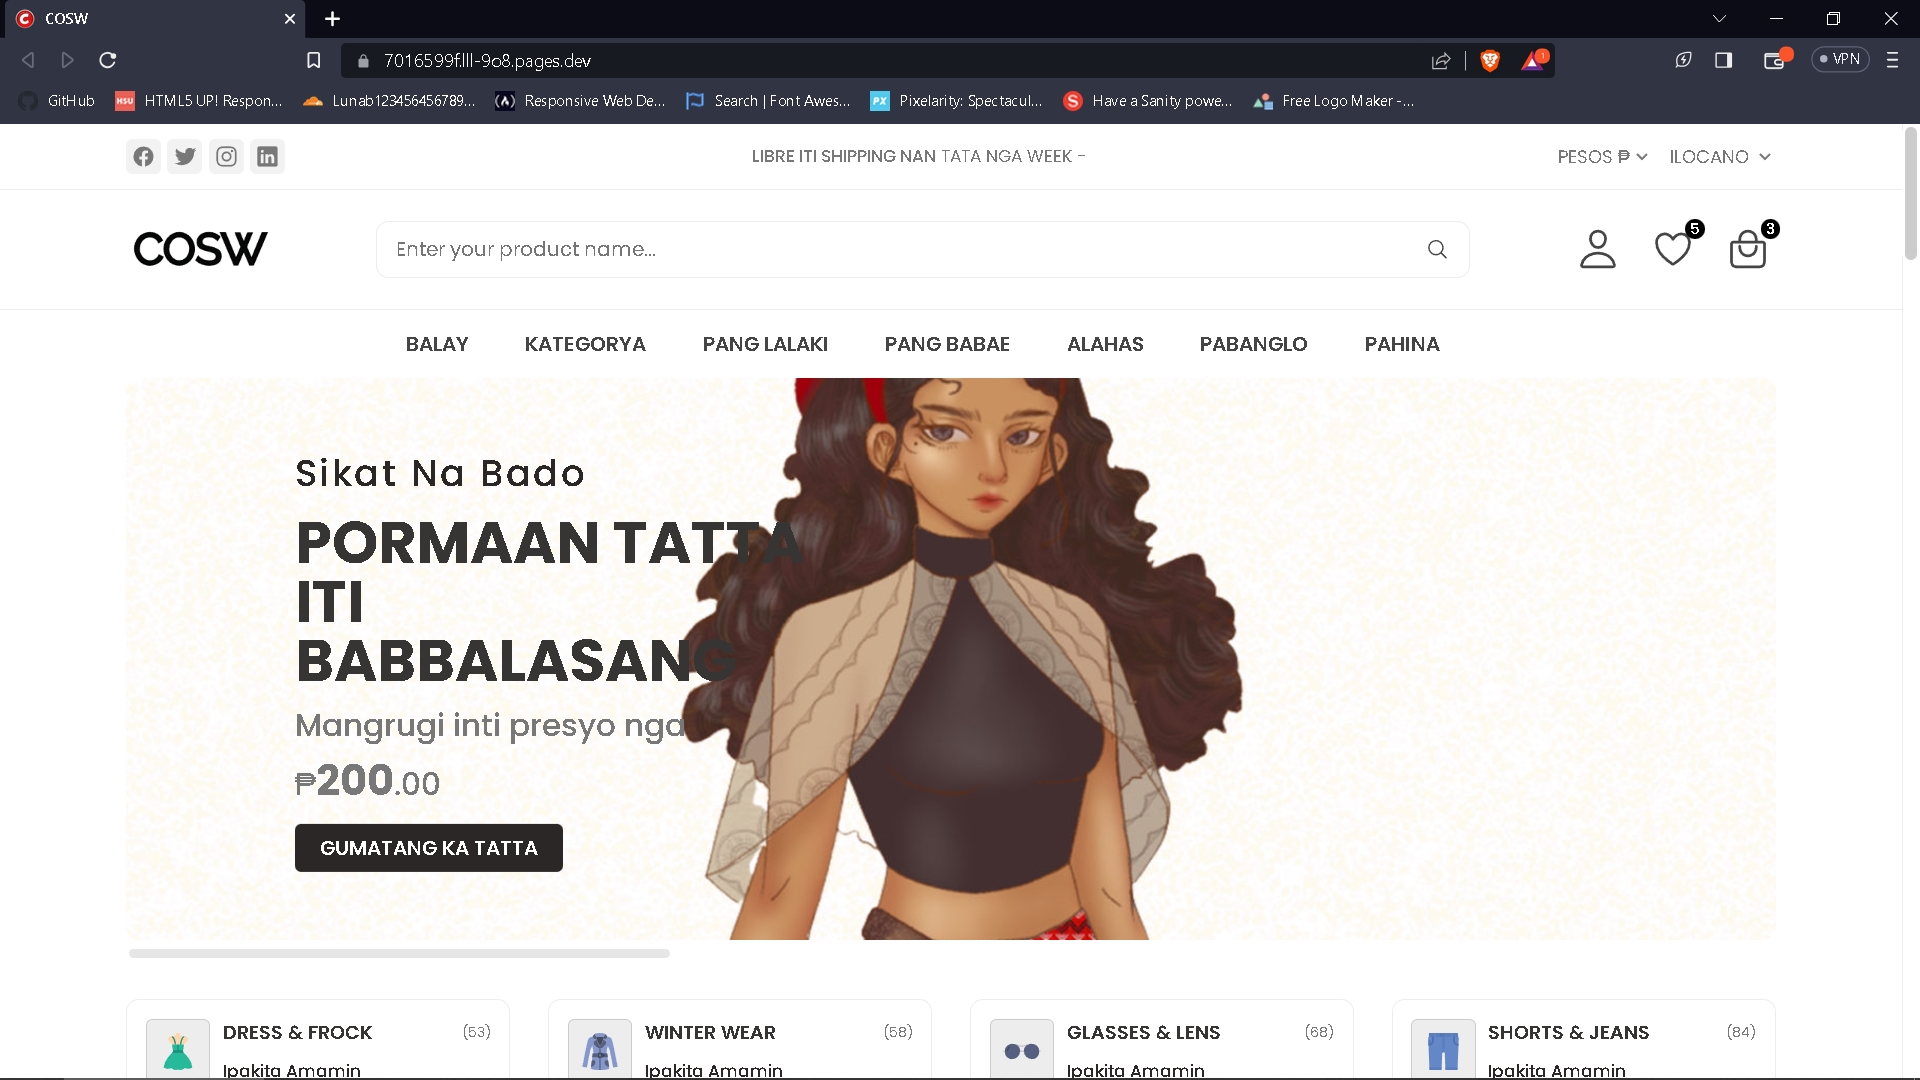The image size is (1920, 1080).
Task: Toggle the VPN button in the toolbar
Action: click(1840, 60)
